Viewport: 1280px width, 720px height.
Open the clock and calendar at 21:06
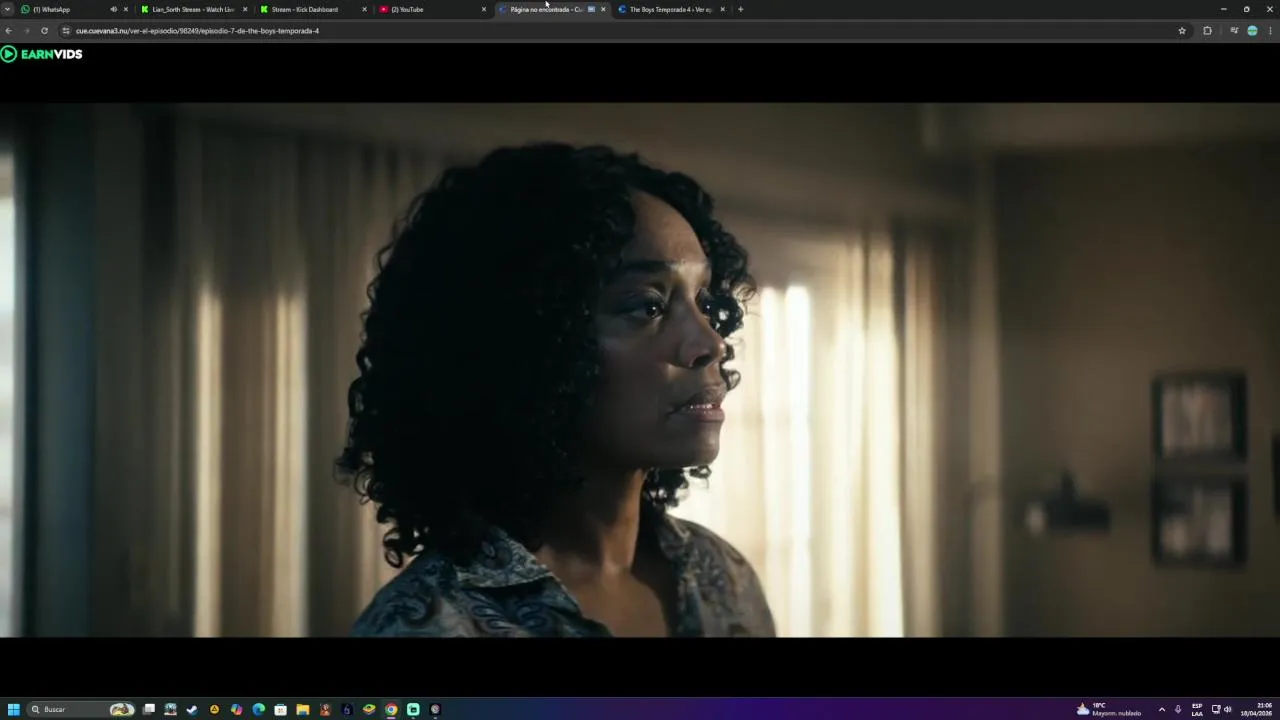(x=1258, y=709)
